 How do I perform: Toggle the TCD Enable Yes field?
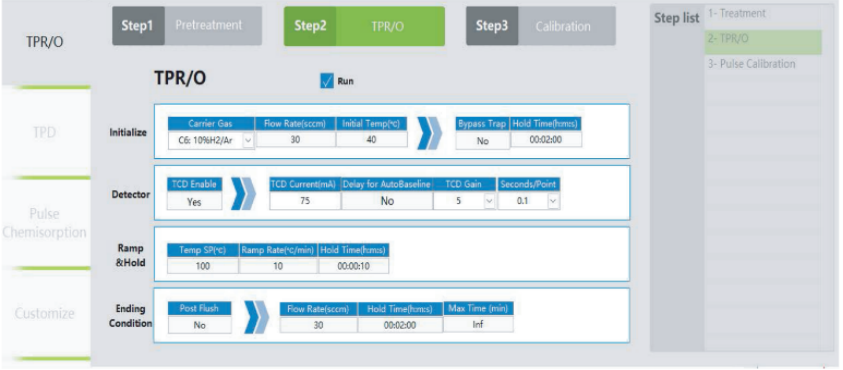(x=194, y=201)
